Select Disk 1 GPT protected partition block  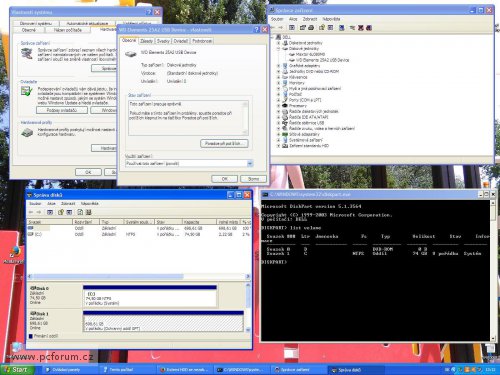tap(163, 321)
